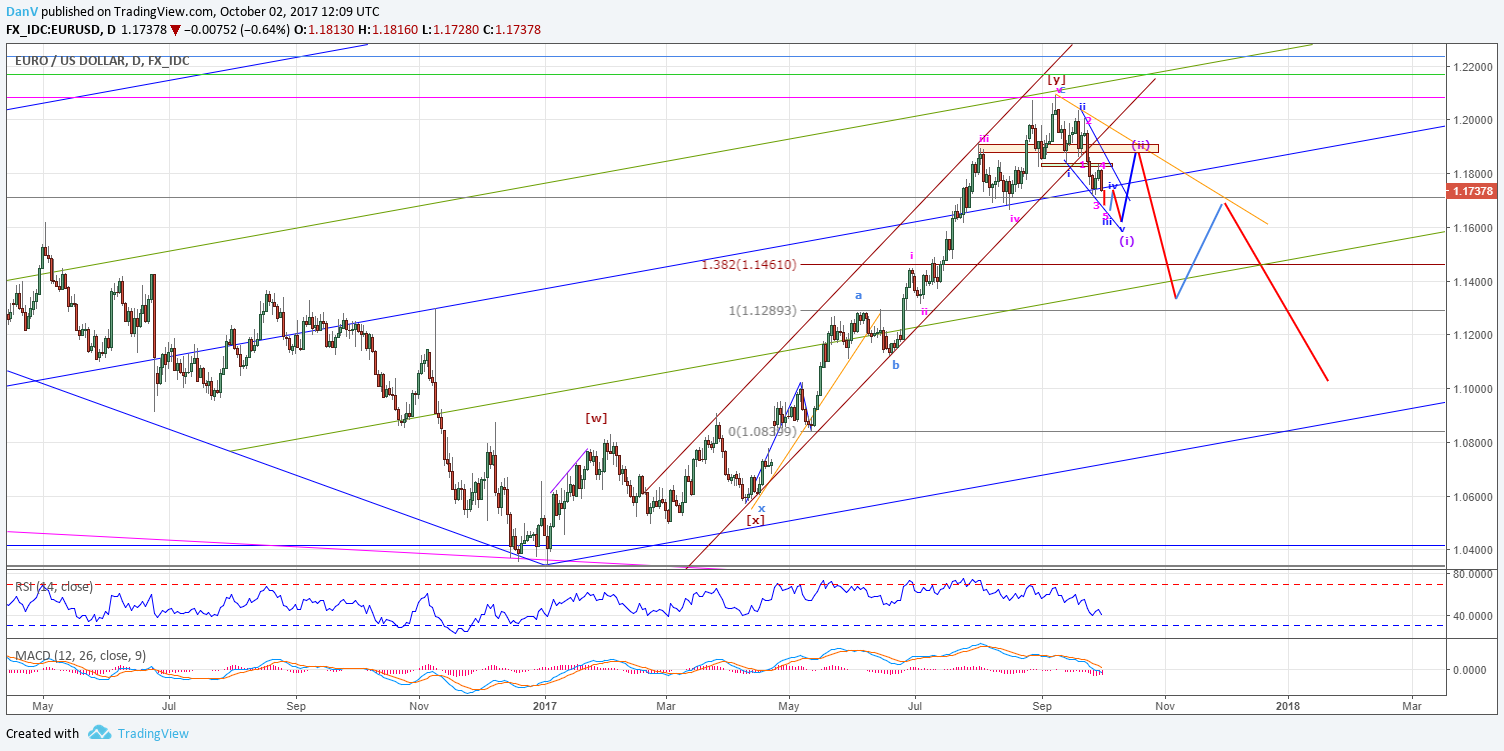Click the 2018 label on time axis
The height and width of the screenshot is (751, 1504).
(x=1288, y=706)
